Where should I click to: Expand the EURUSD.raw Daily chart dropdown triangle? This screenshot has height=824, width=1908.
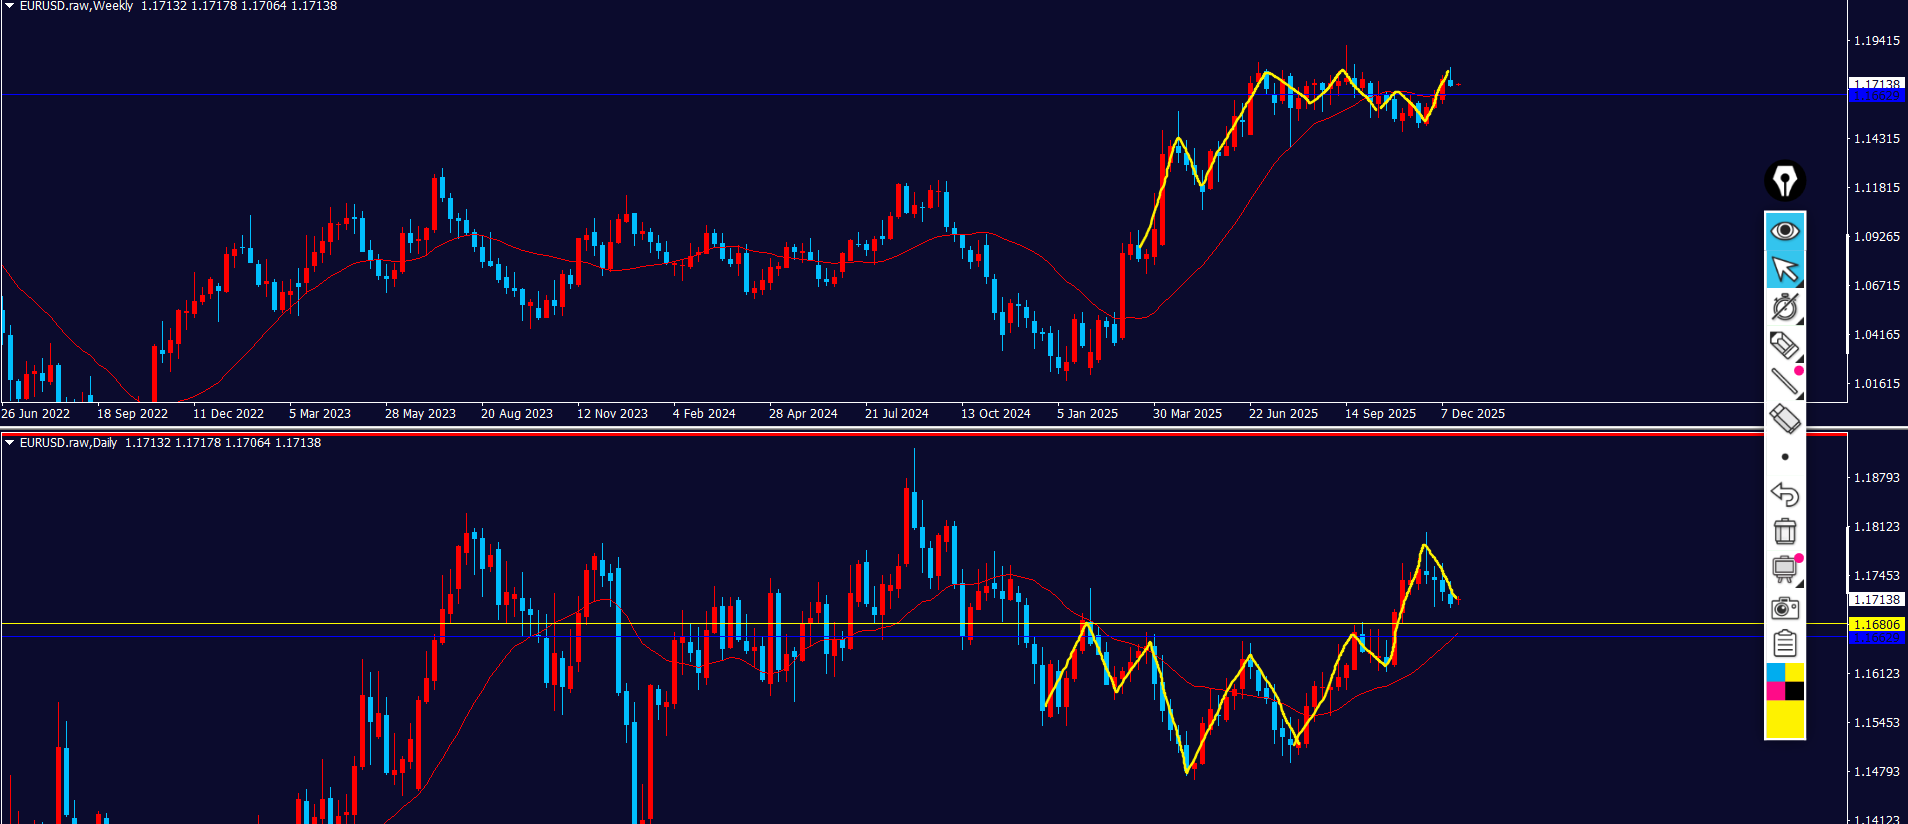click(9, 442)
